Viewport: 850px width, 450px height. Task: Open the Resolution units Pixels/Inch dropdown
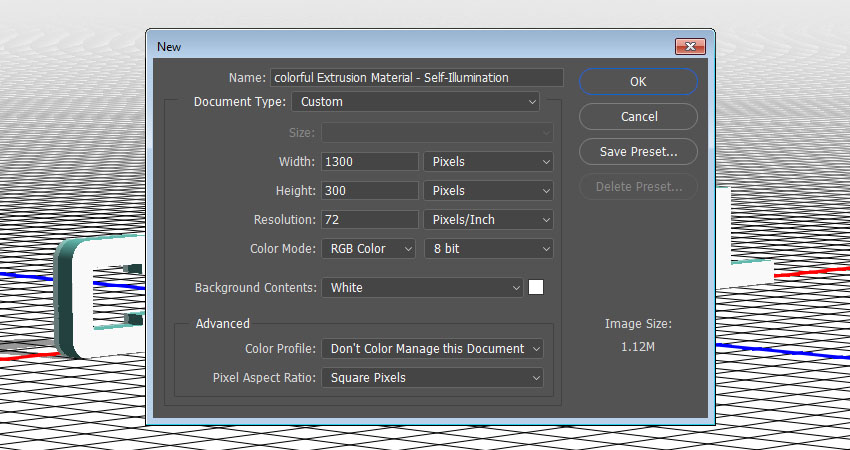click(489, 219)
